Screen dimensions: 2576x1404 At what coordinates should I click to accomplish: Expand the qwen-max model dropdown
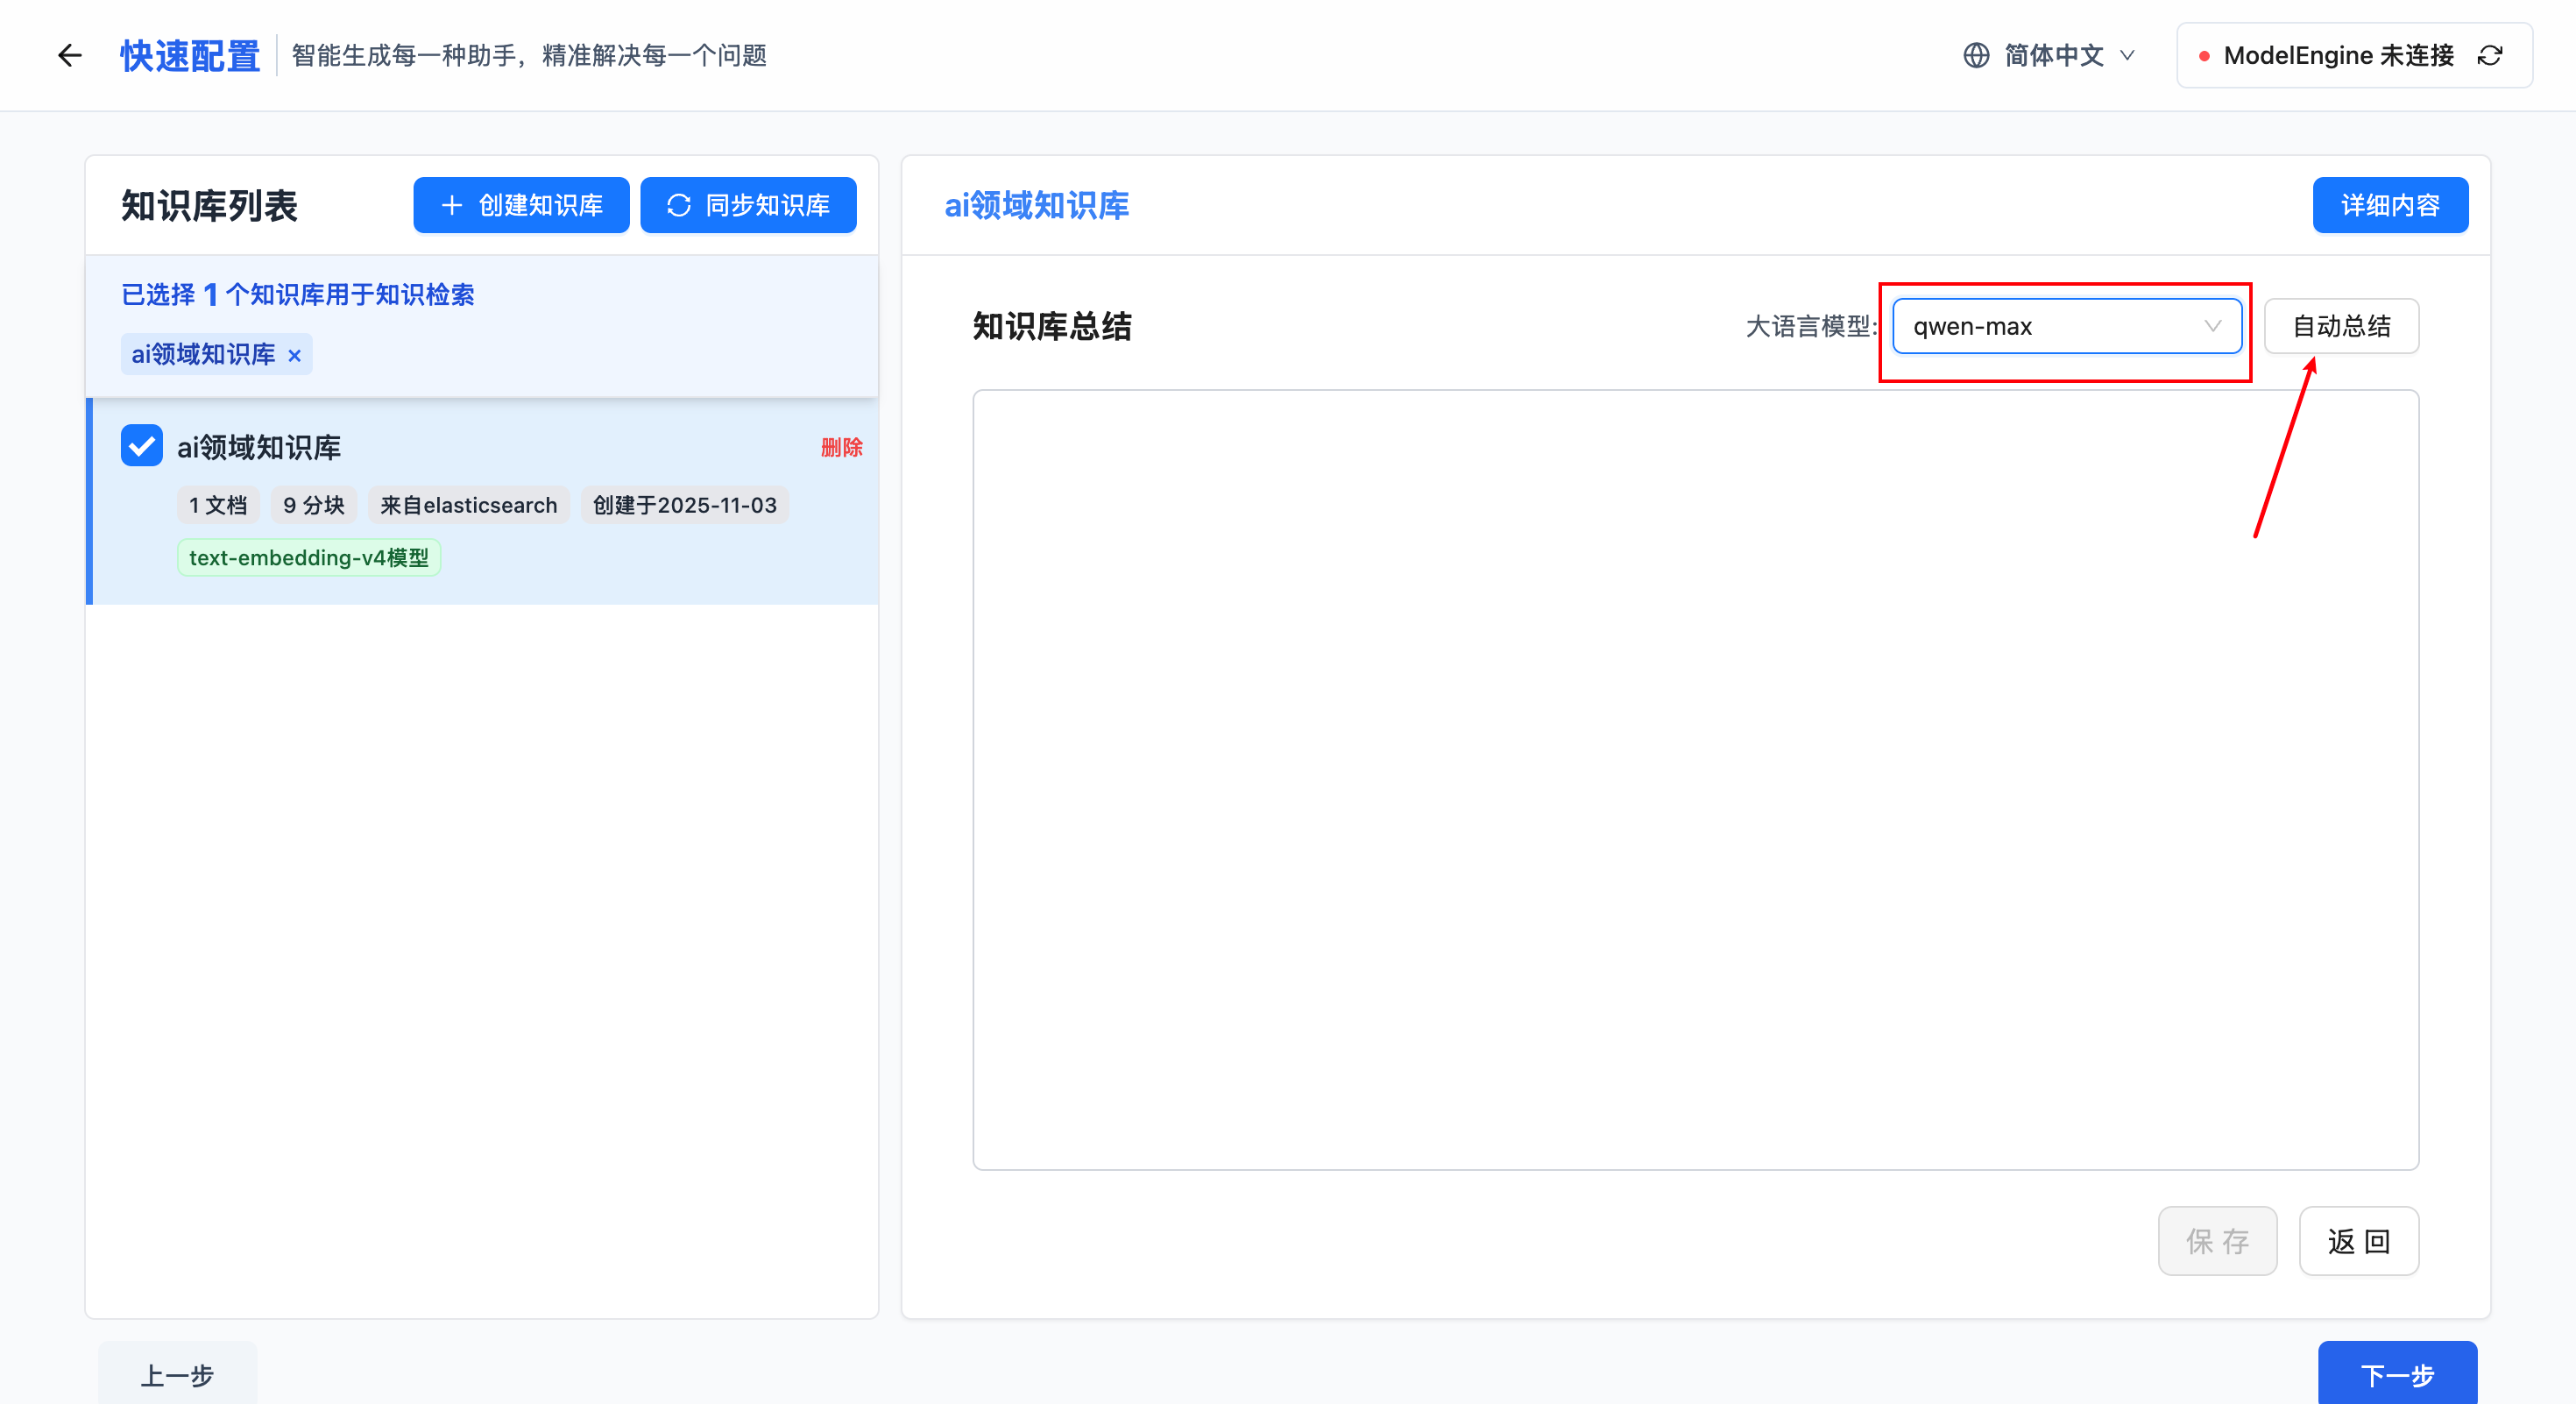coord(2066,326)
